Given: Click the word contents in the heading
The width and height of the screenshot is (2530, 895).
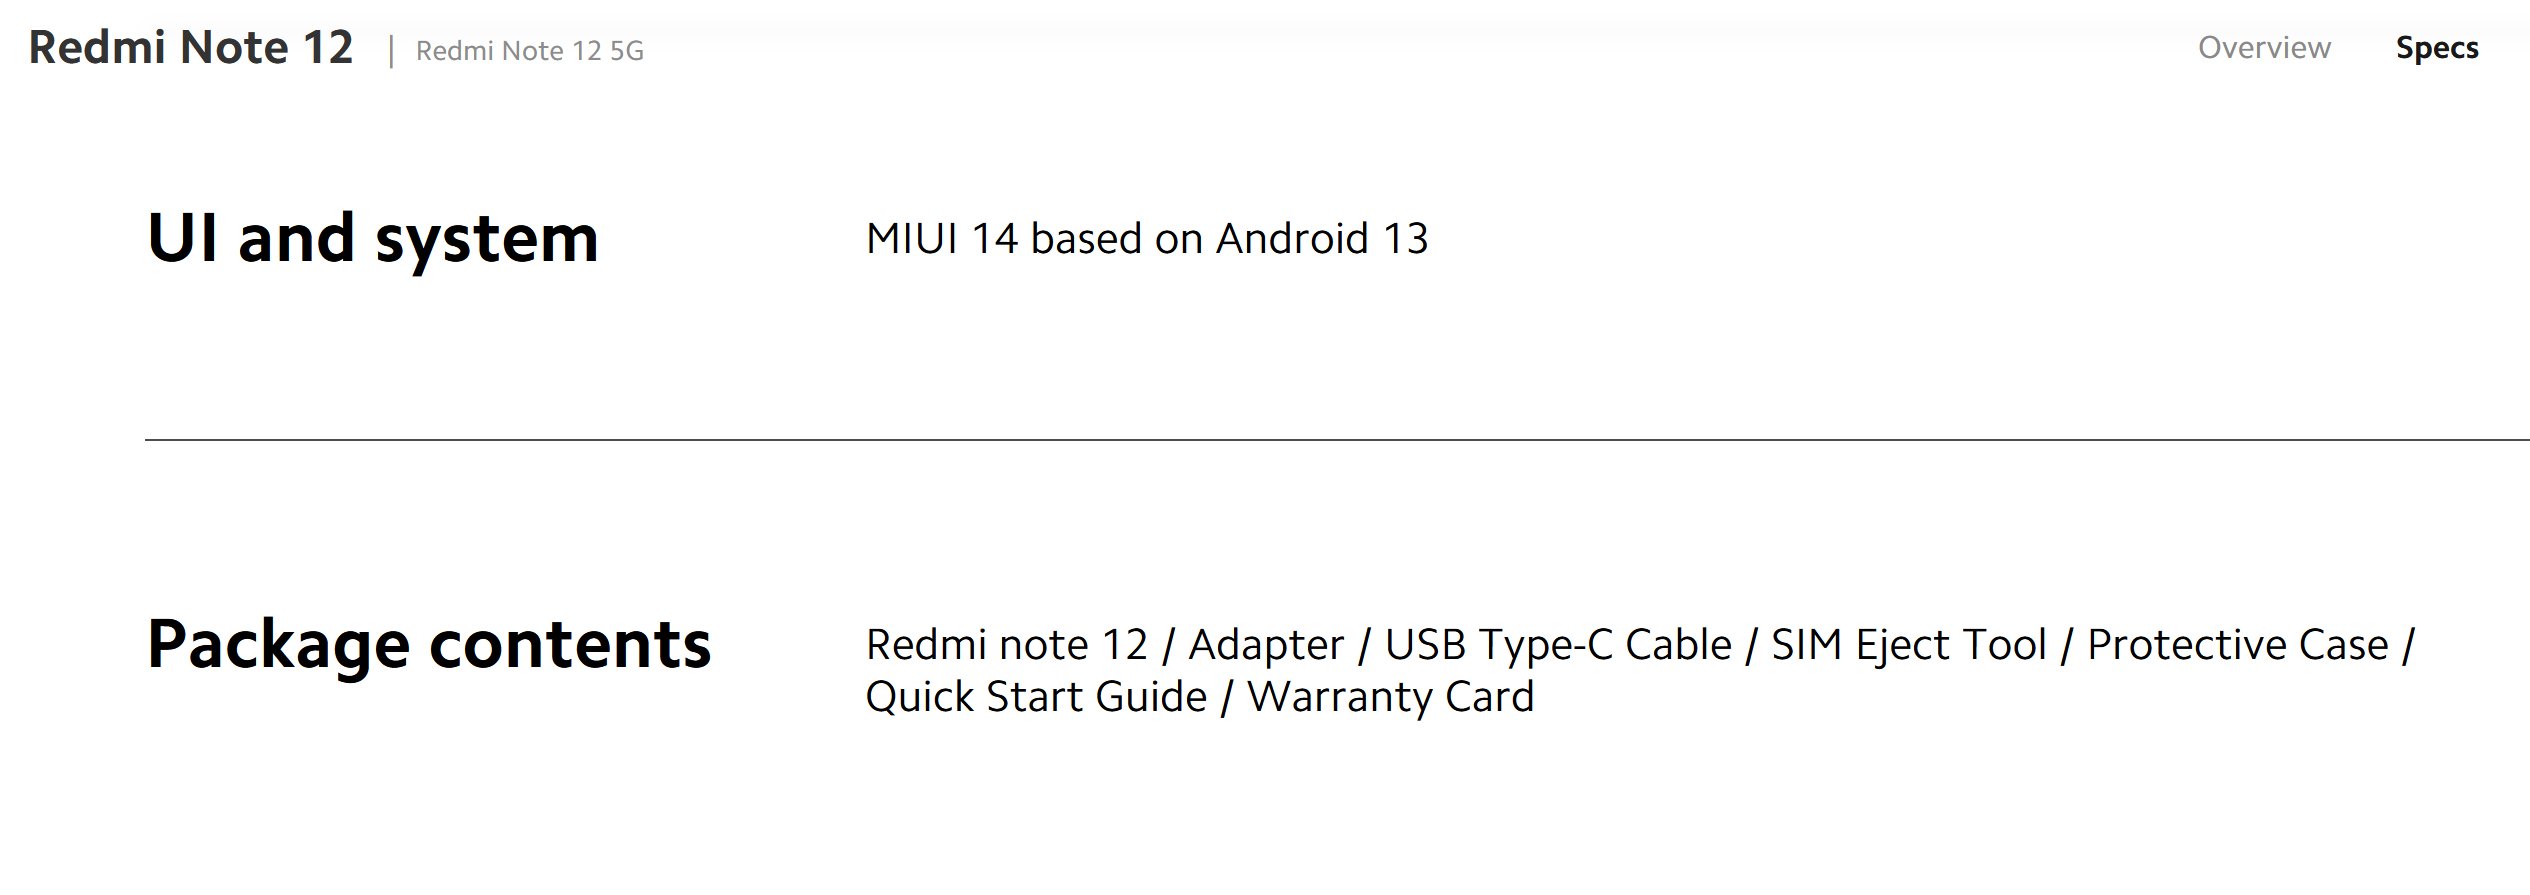Looking at the screenshot, I should (x=570, y=645).
